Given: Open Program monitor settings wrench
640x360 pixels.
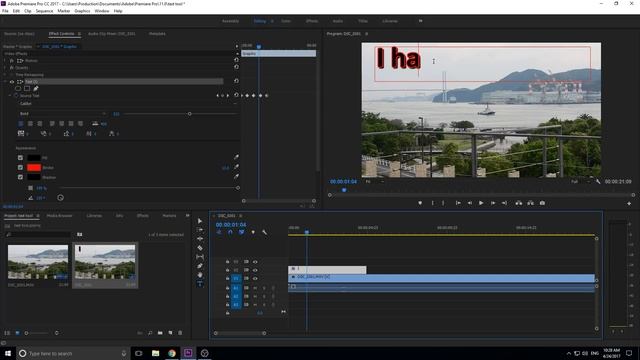Looking at the screenshot, I should 598,182.
